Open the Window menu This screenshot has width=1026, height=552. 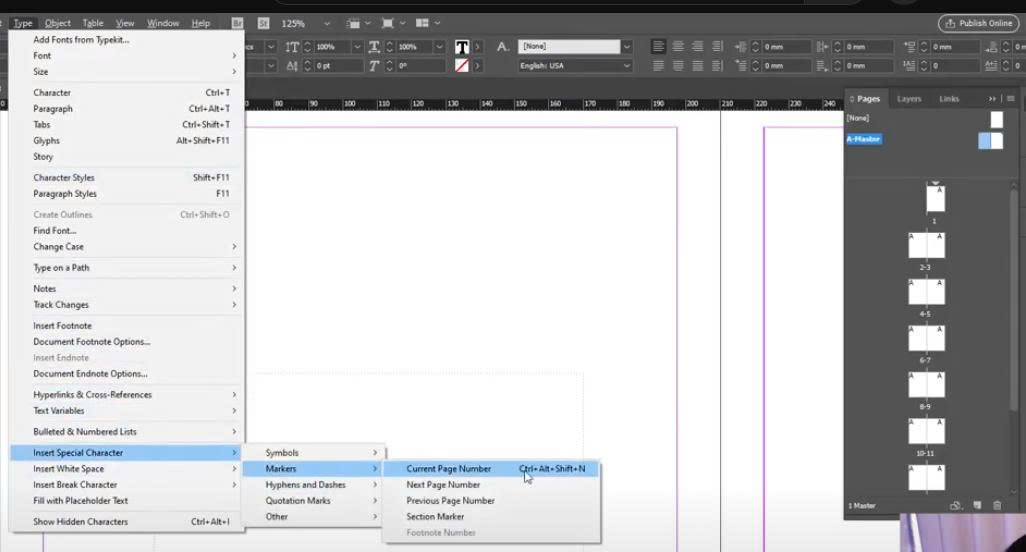click(163, 23)
